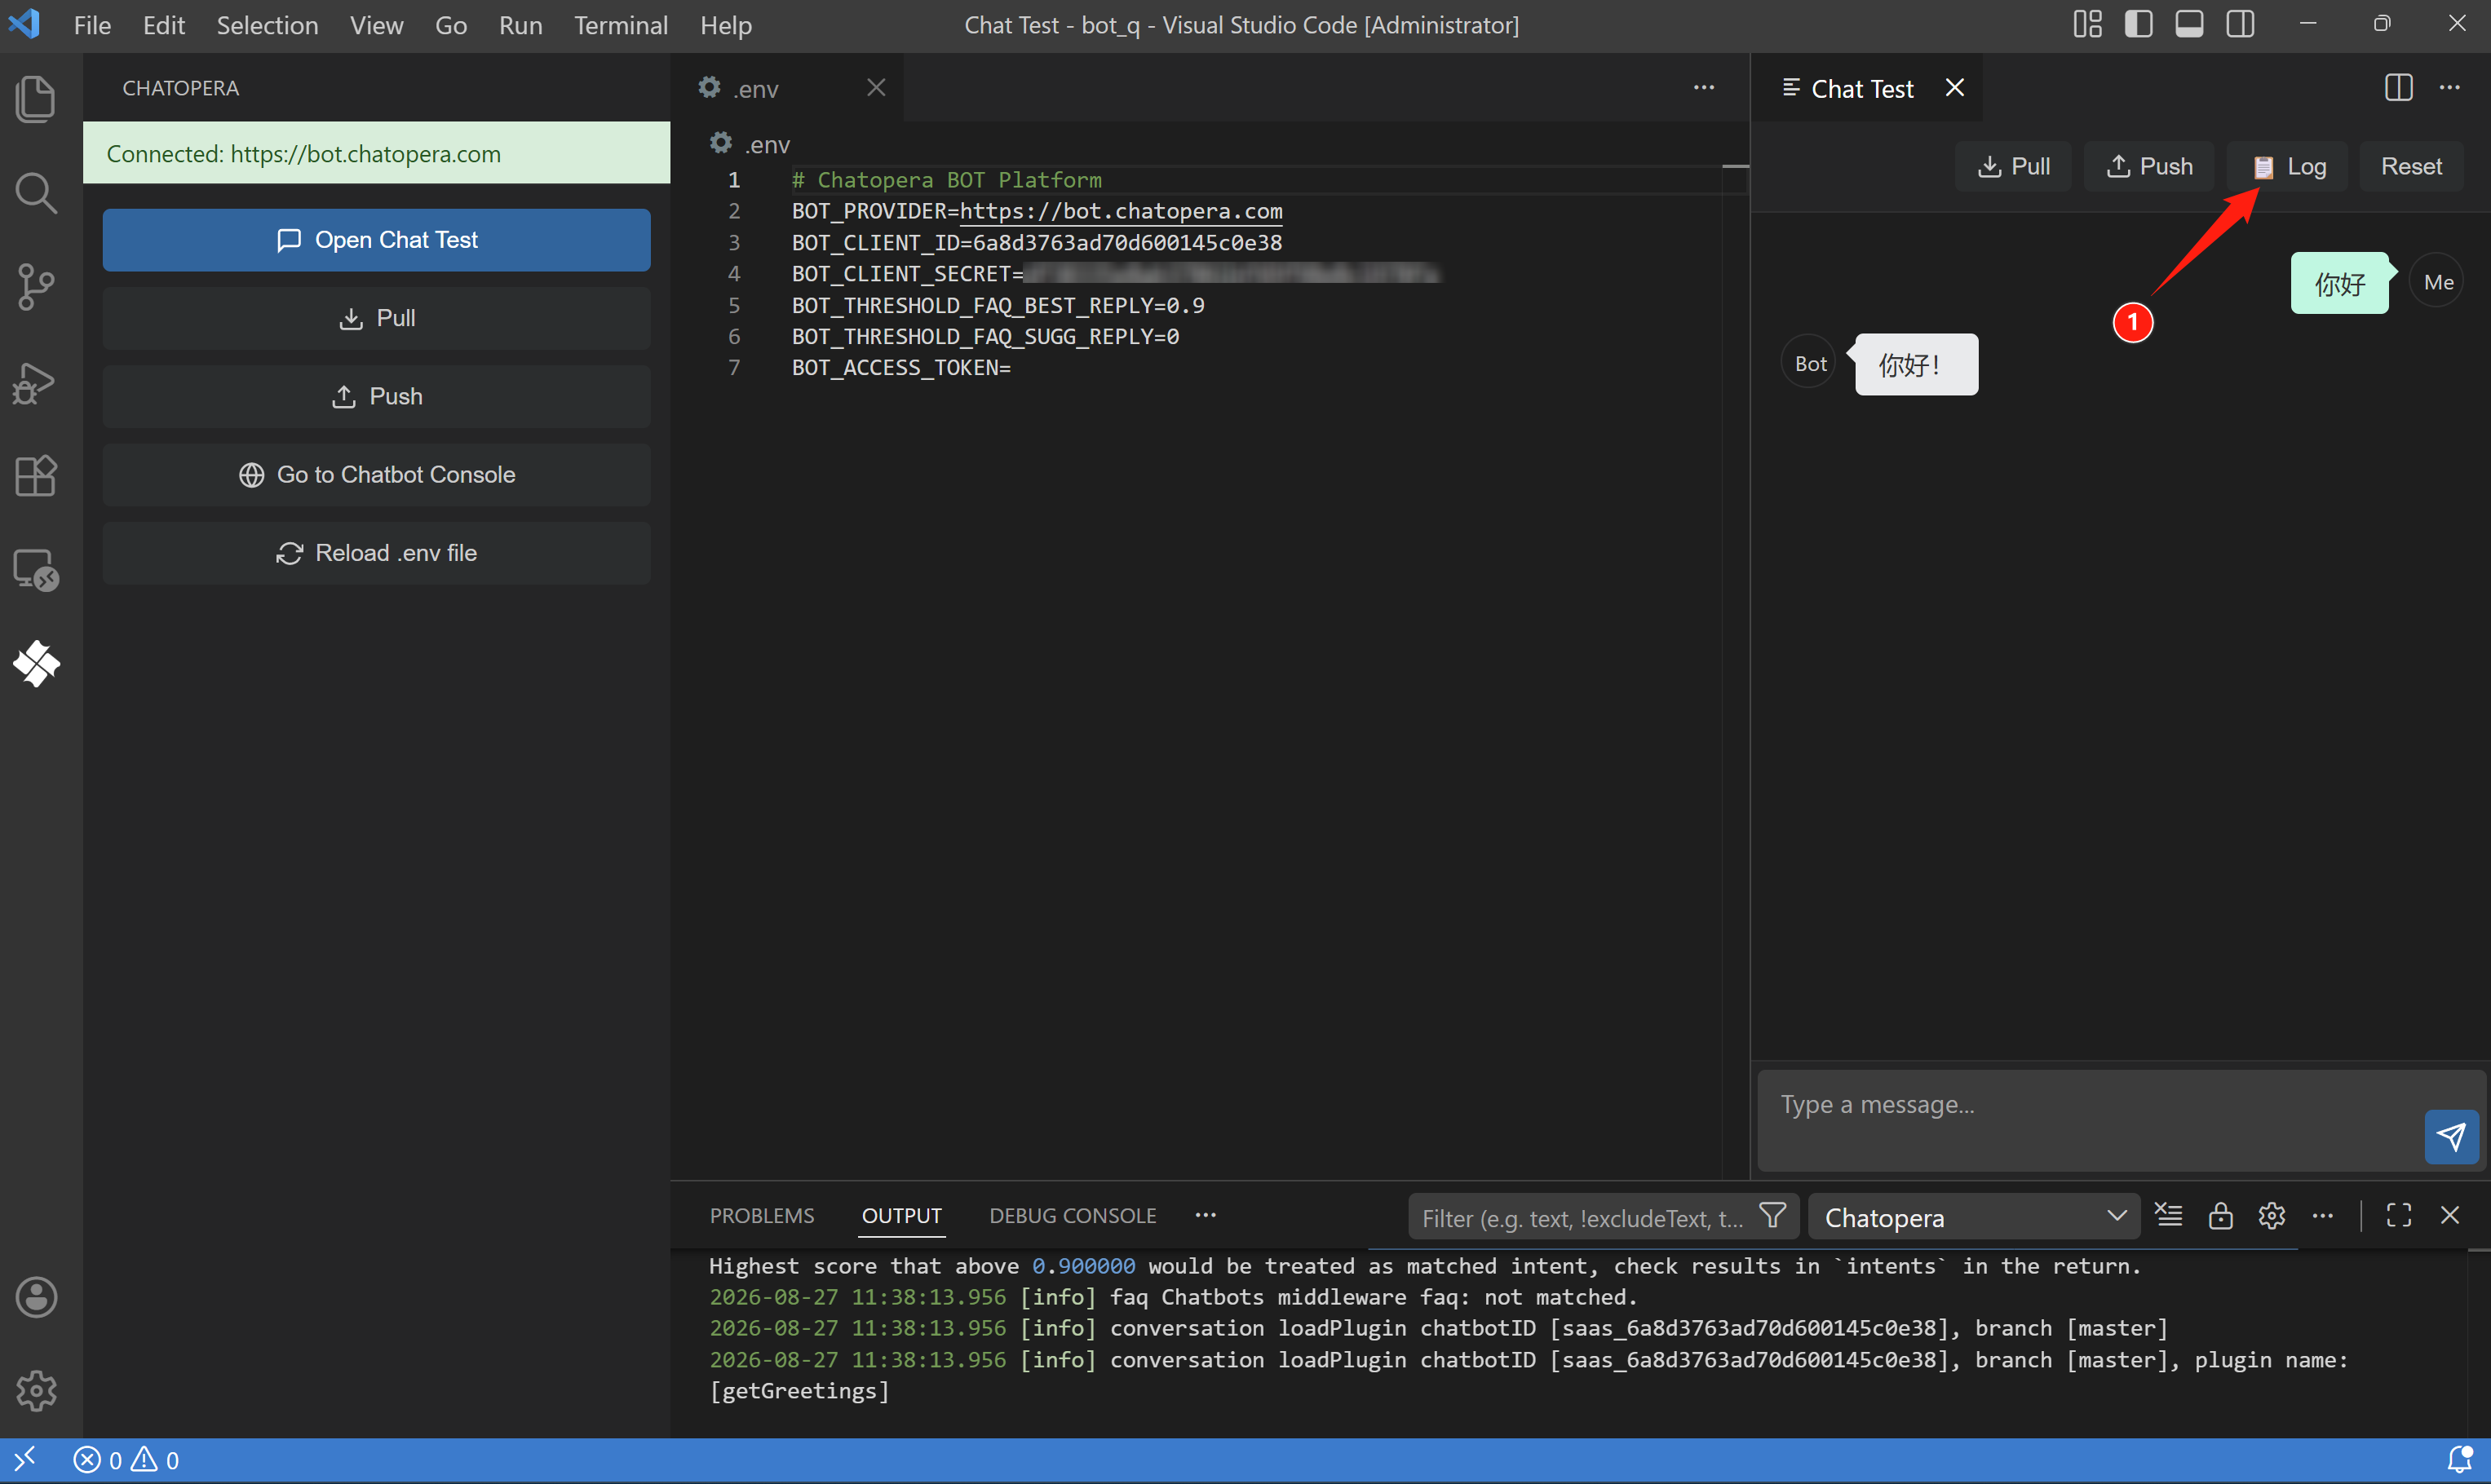Open more actions for .env editor group
Image resolution: width=2491 pixels, height=1484 pixels.
(x=1703, y=88)
